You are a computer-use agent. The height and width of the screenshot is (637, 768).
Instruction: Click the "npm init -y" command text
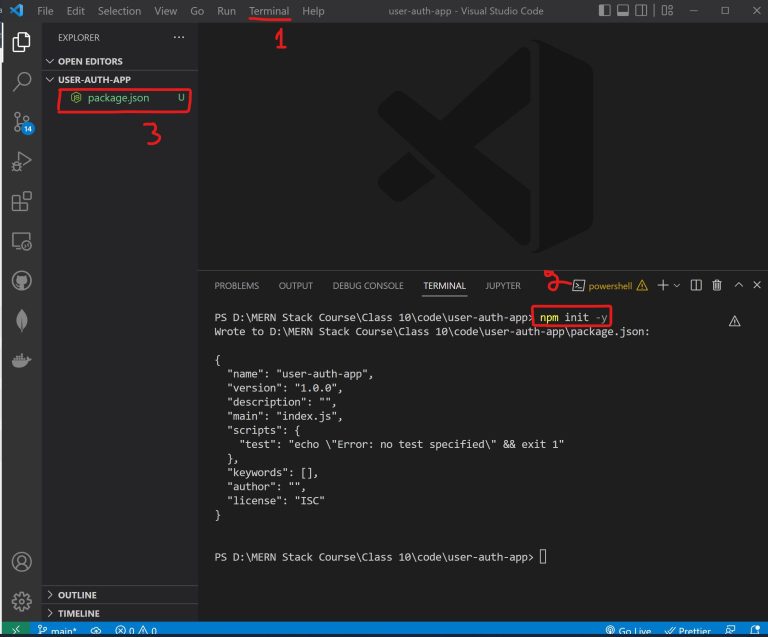point(573,317)
